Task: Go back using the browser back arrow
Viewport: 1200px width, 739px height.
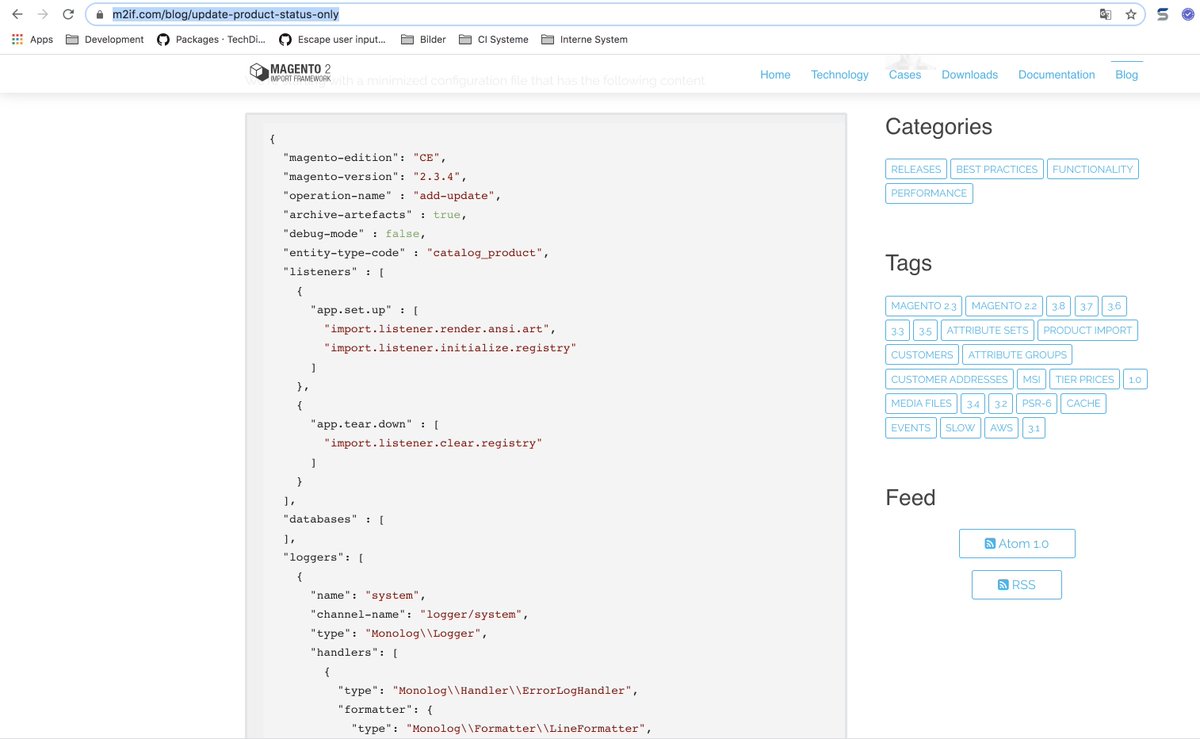Action: 17,14
